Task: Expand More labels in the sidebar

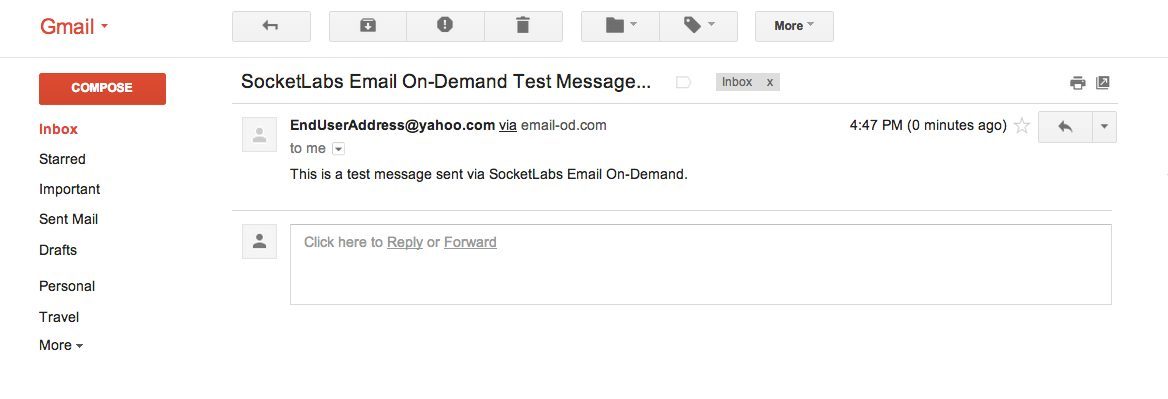Action: coord(61,345)
